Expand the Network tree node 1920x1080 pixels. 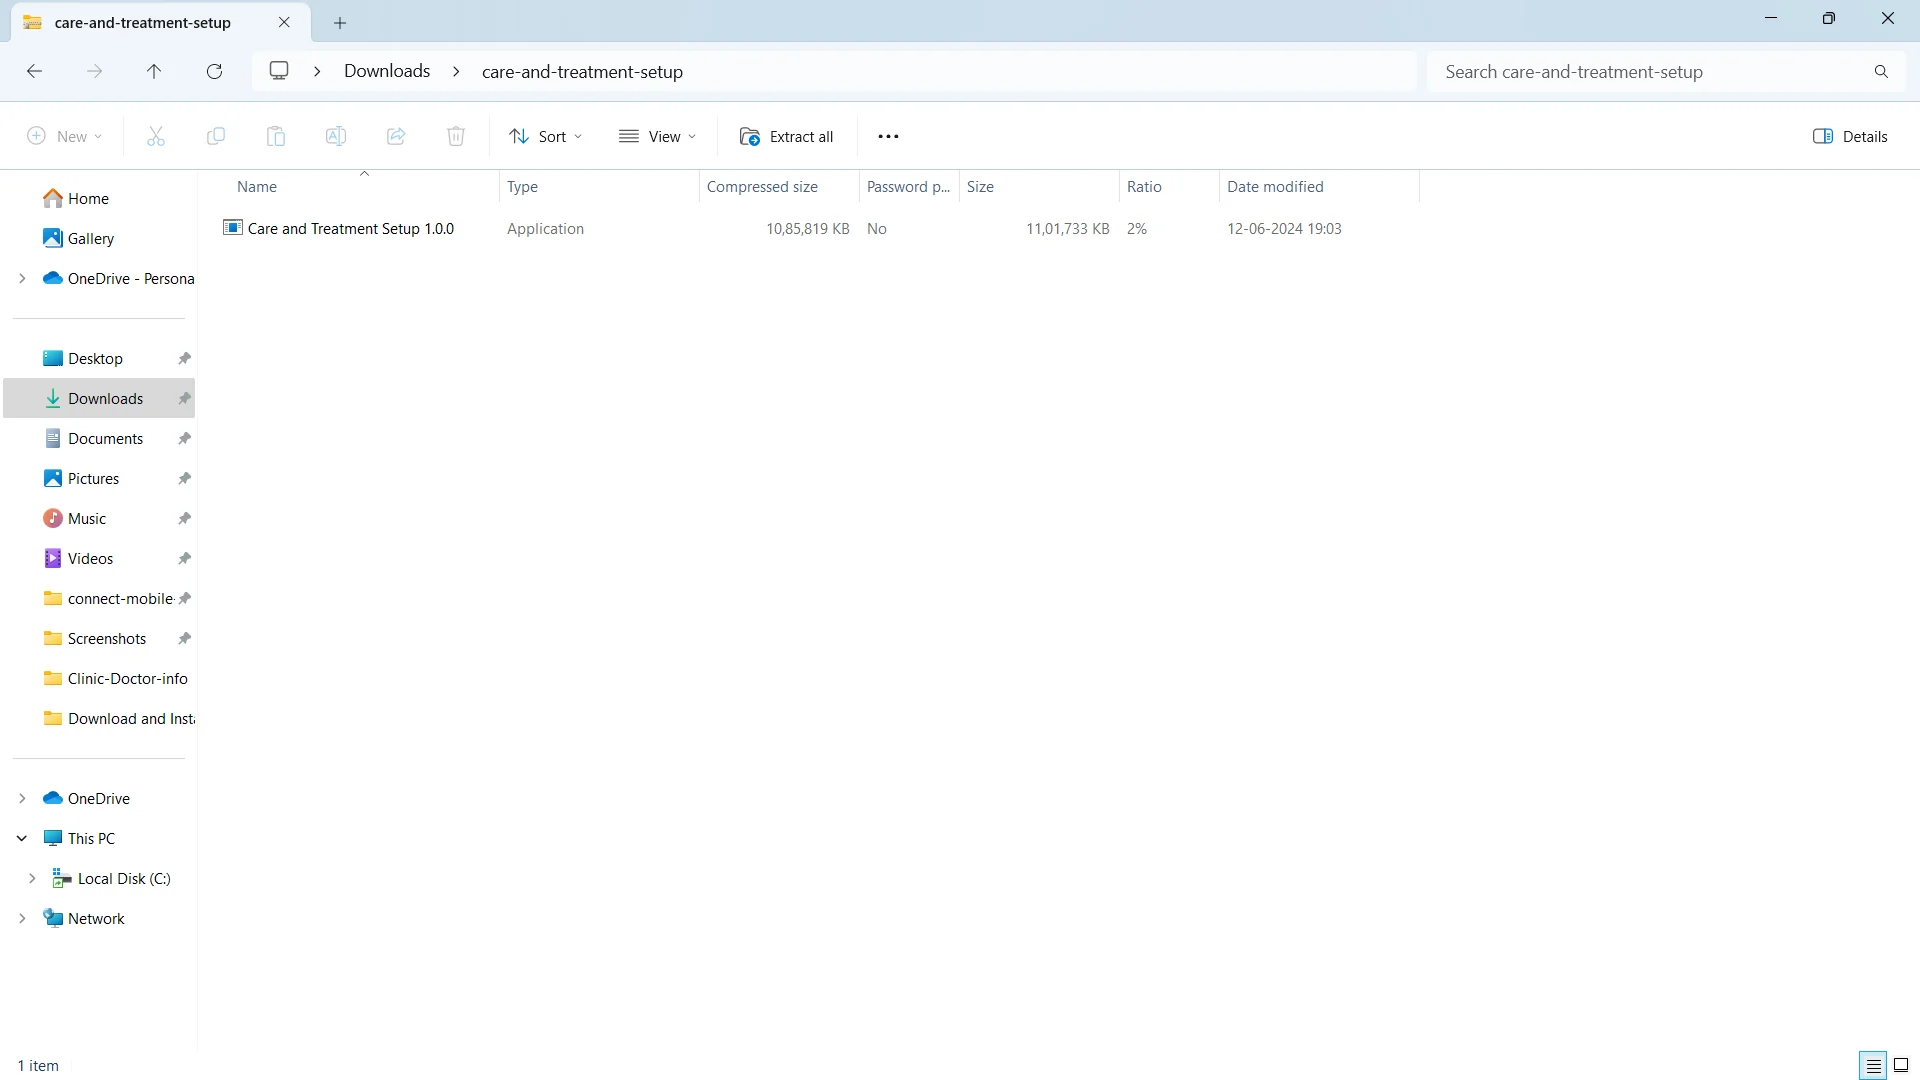(x=22, y=919)
